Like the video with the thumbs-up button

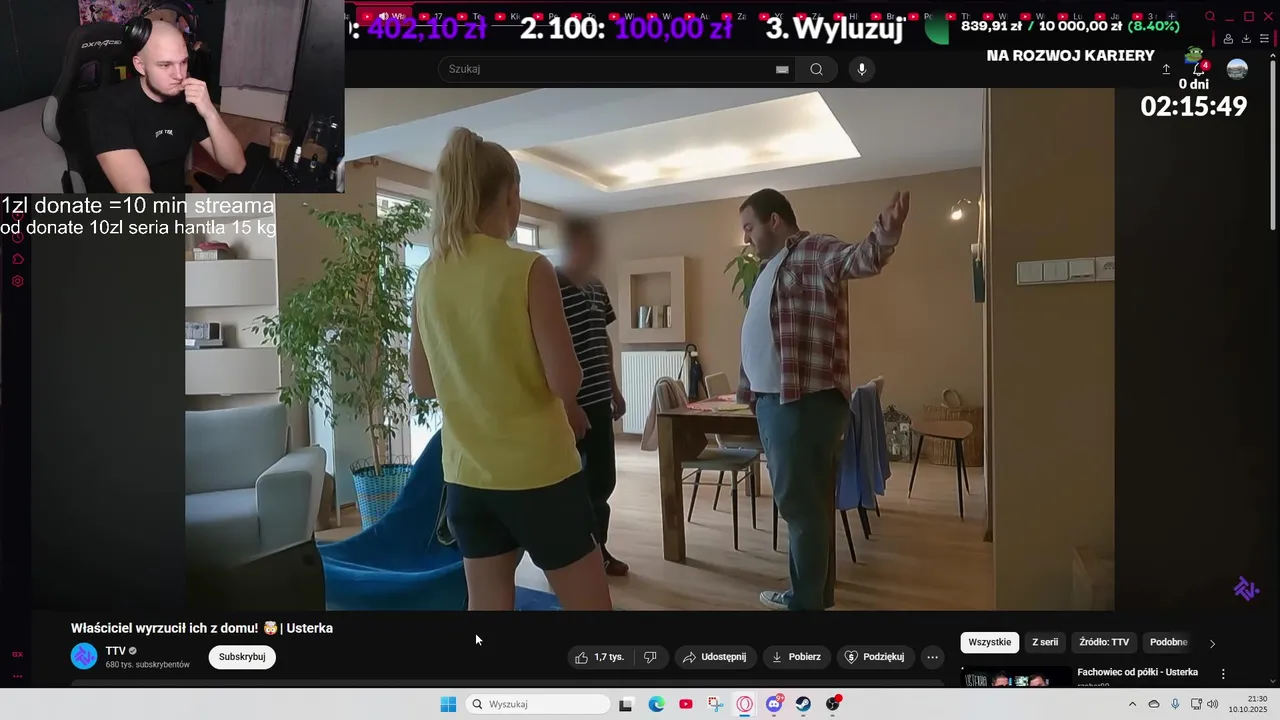599,657
